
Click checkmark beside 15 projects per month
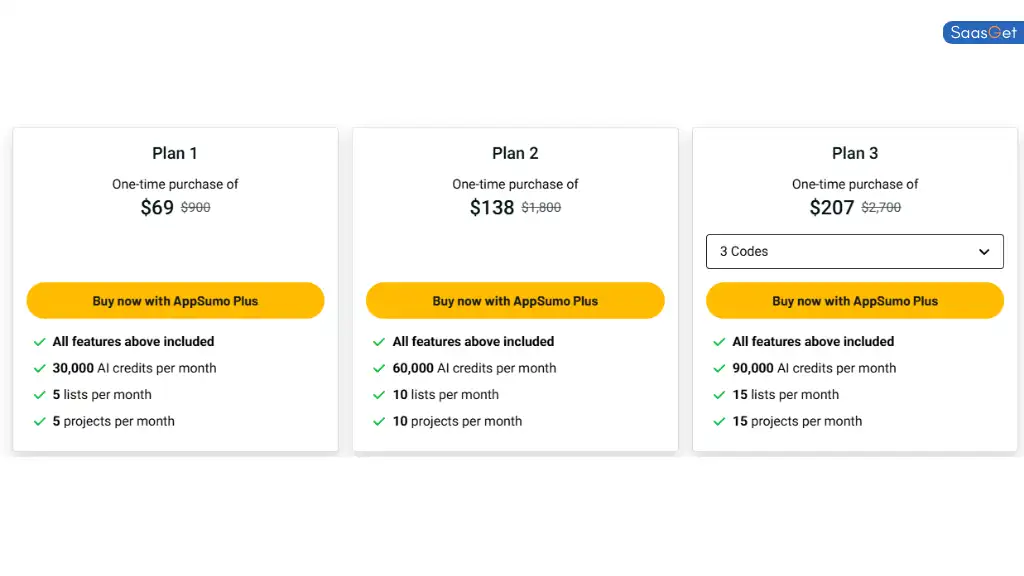click(x=719, y=422)
